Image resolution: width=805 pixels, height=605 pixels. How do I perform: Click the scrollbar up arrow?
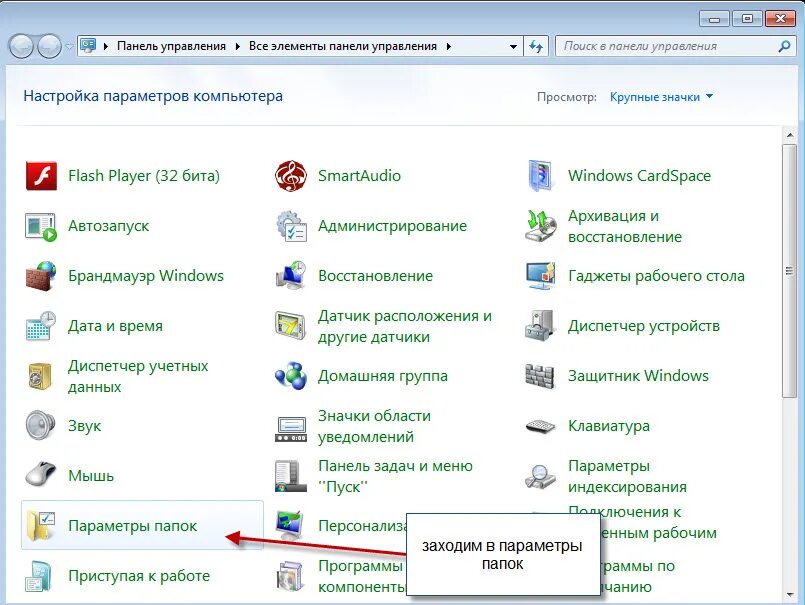pos(789,135)
